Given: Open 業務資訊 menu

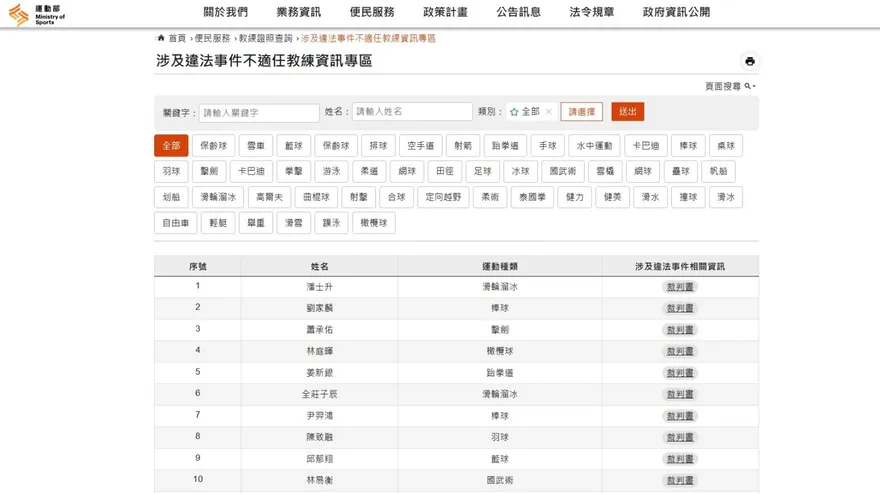Looking at the screenshot, I should click(299, 12).
